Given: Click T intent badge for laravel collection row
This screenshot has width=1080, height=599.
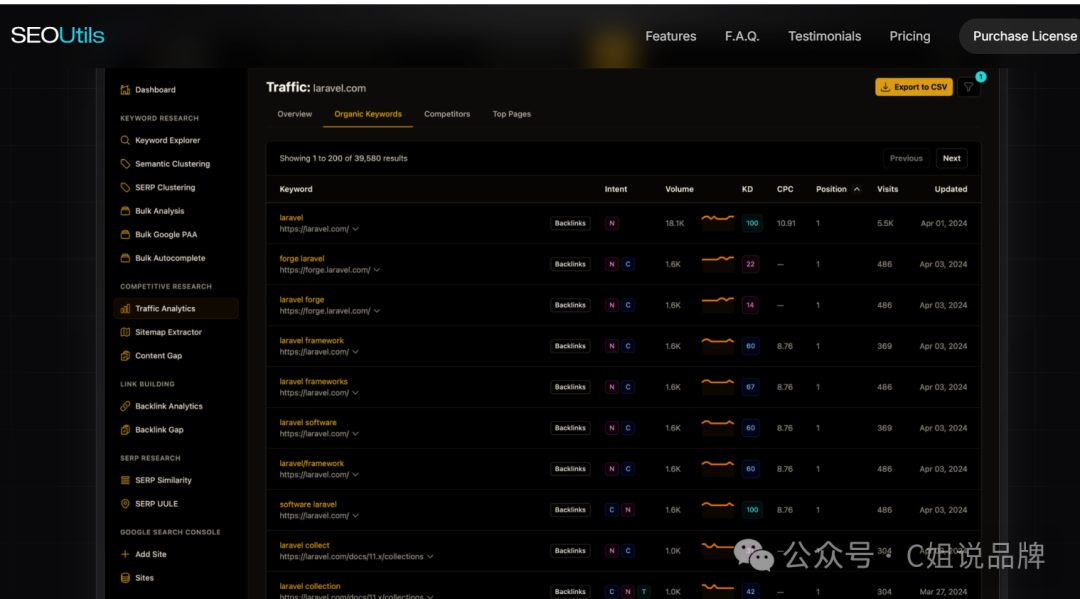Looking at the screenshot, I should (643, 591).
